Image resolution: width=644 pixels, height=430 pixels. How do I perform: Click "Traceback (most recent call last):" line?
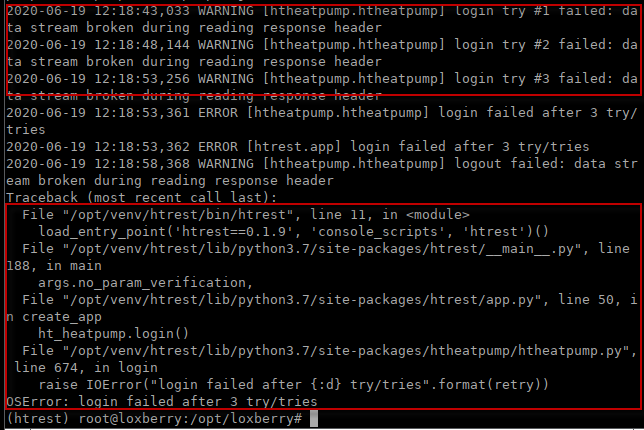tap(141, 197)
